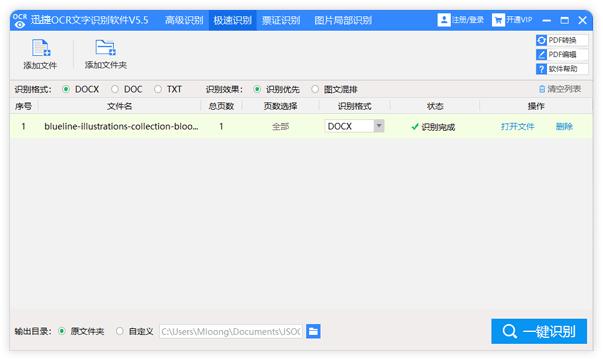The height and width of the screenshot is (360, 603).
Task: Click the 总页数 column header
Action: pos(221,106)
